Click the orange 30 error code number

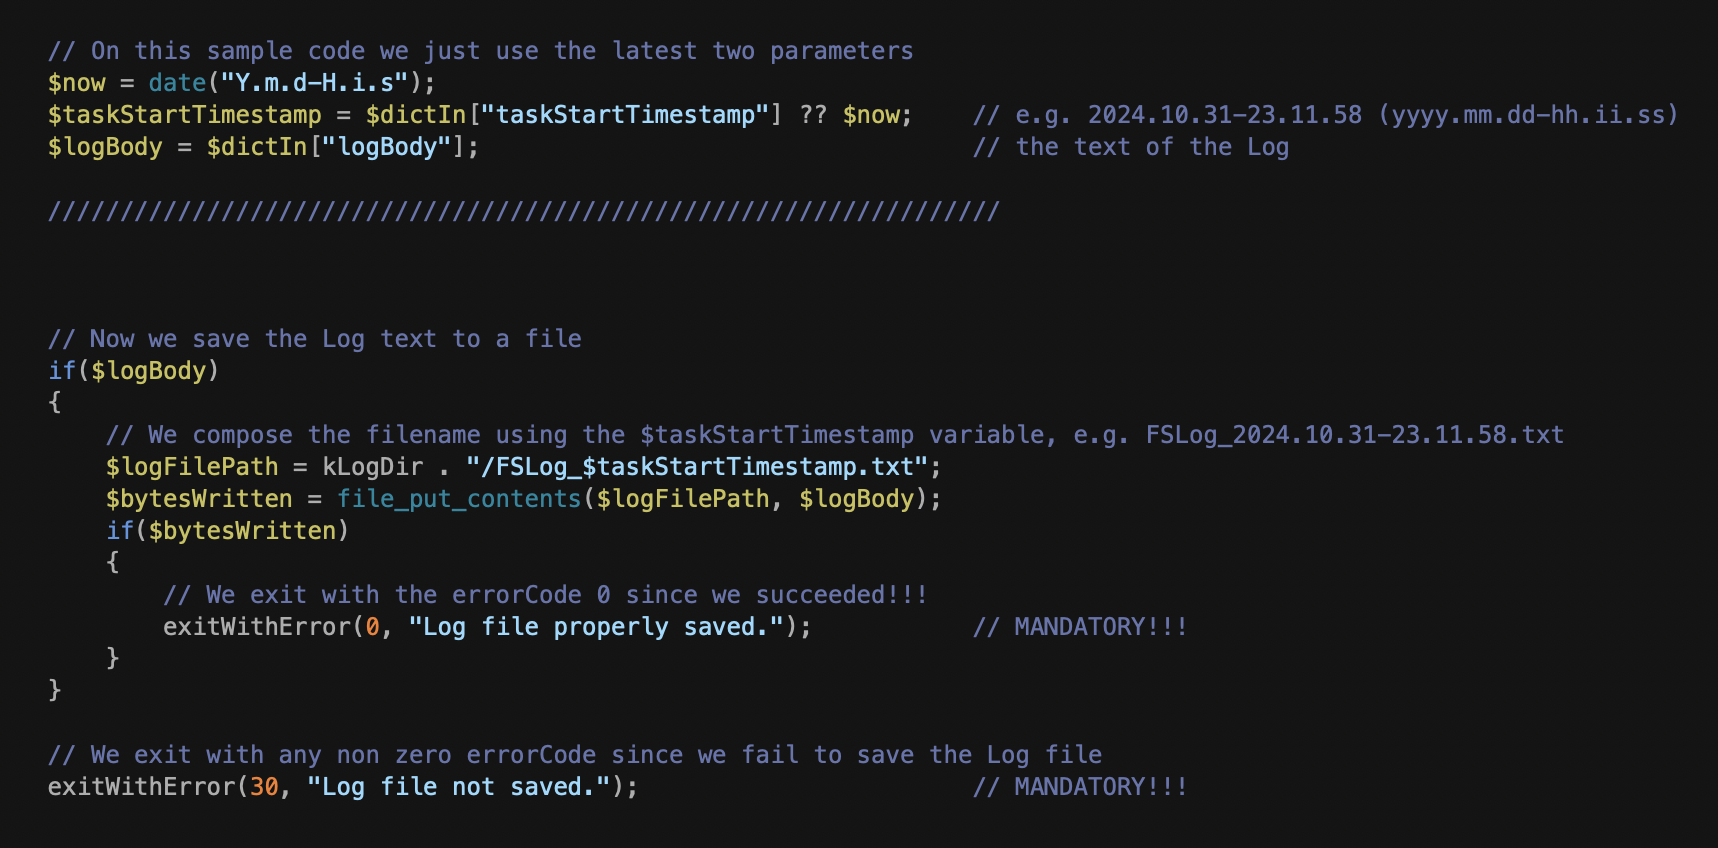(264, 787)
